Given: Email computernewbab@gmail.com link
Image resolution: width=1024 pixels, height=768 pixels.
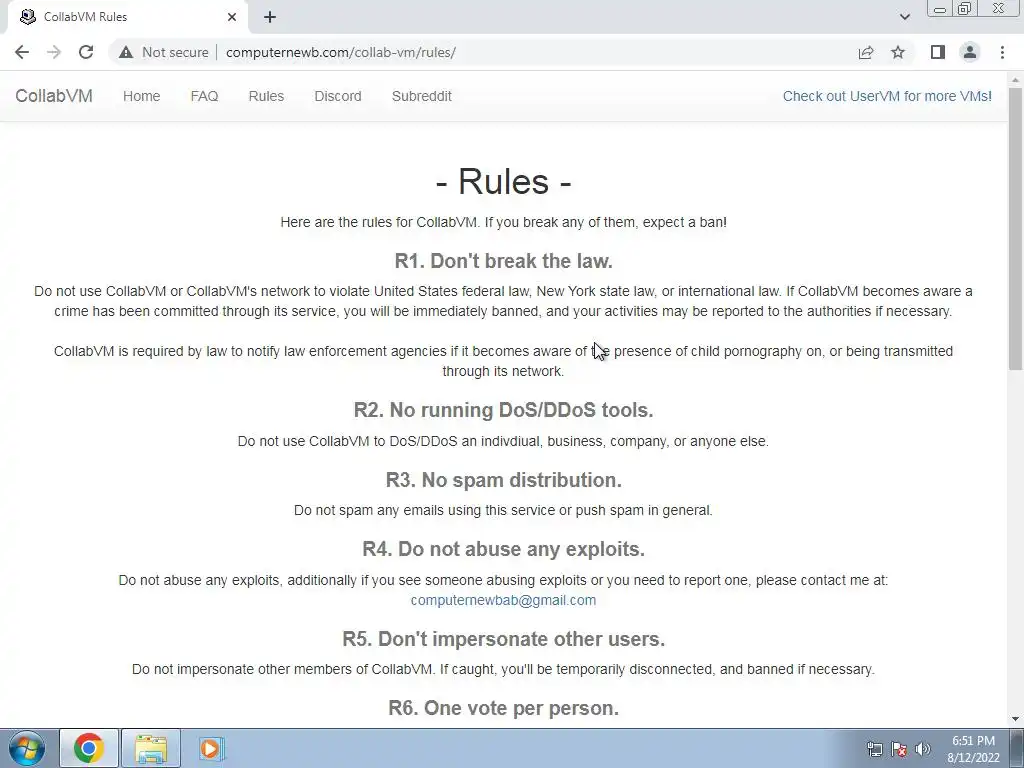Looking at the screenshot, I should click(x=503, y=600).
